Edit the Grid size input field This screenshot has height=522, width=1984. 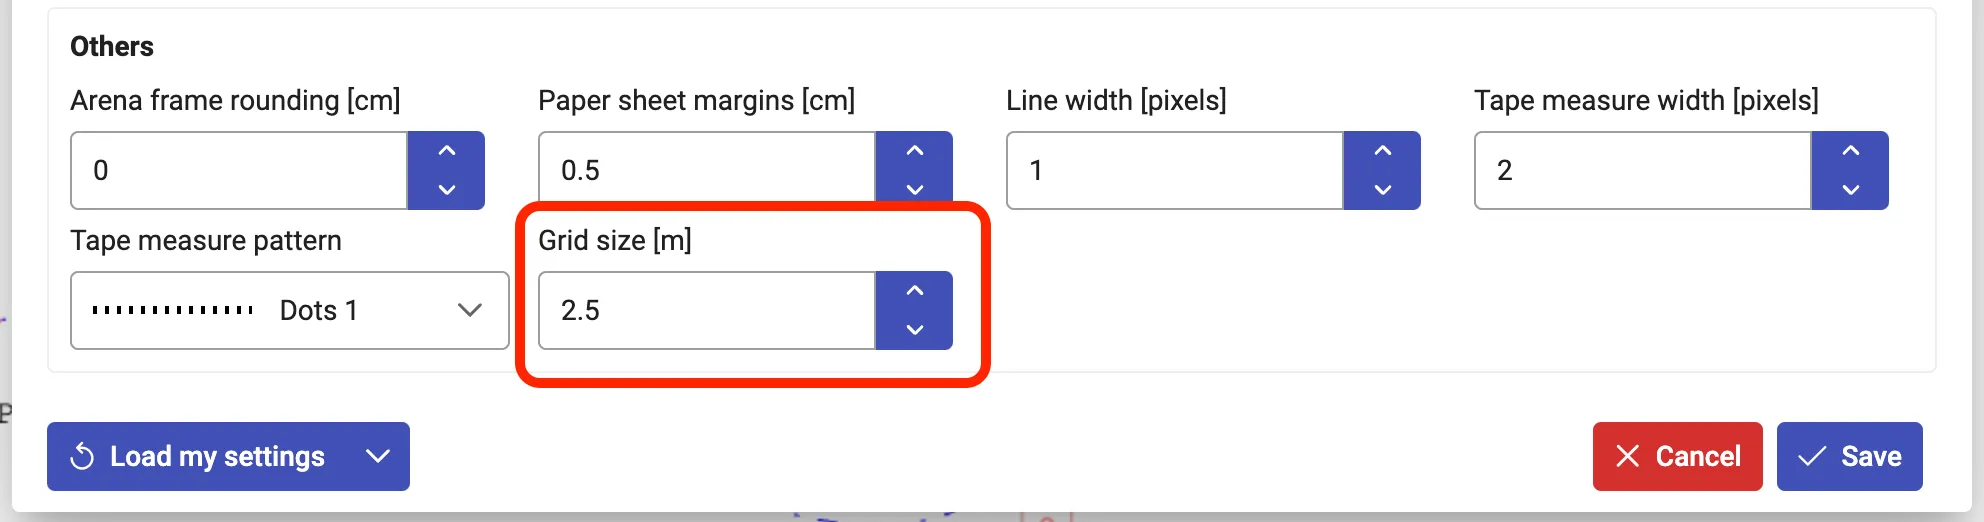coord(707,310)
